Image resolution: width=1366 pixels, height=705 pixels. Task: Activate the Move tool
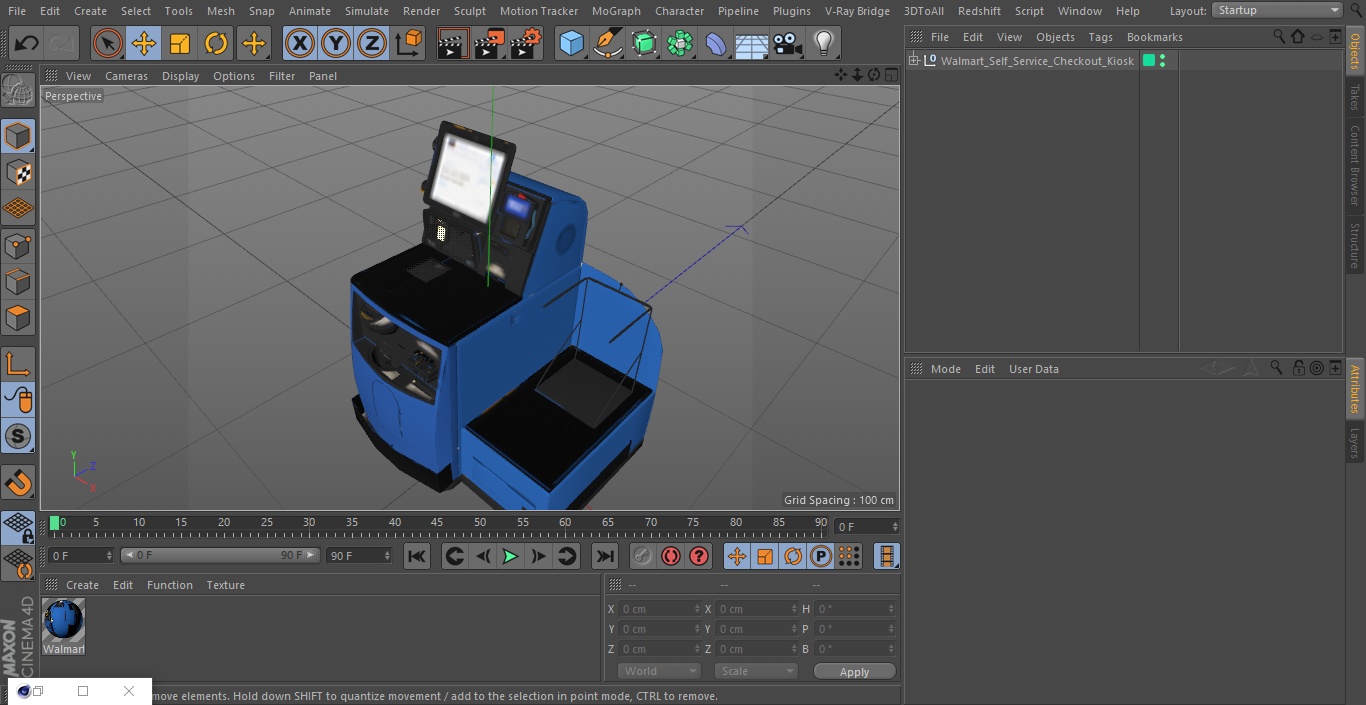[x=144, y=43]
